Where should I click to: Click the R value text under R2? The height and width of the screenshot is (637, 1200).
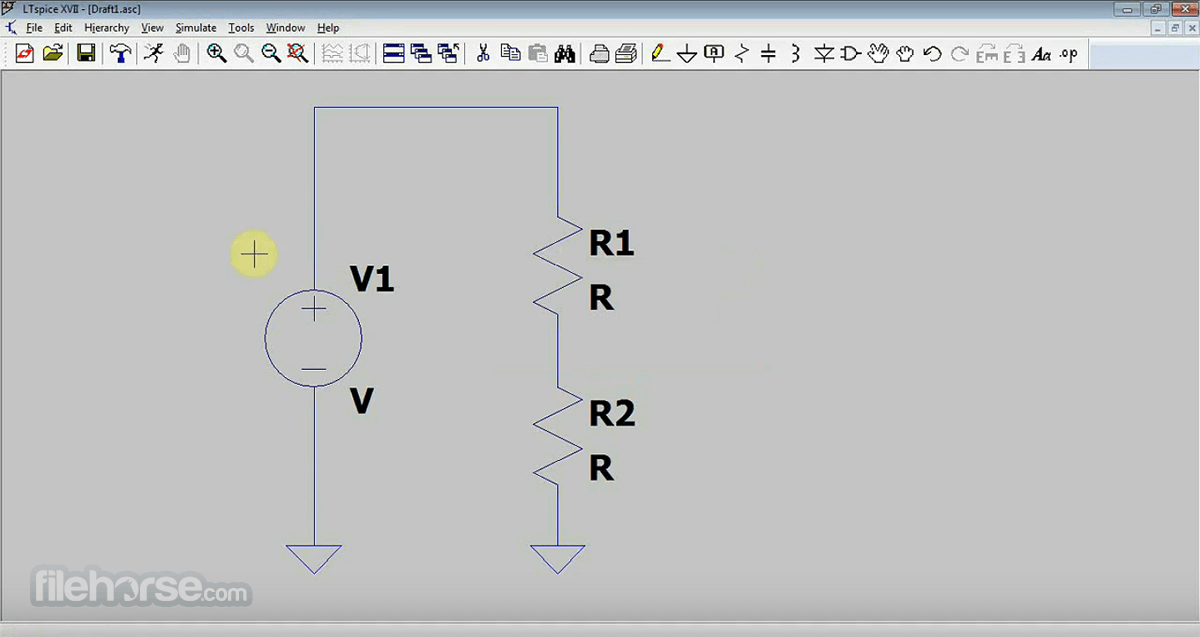tap(601, 467)
